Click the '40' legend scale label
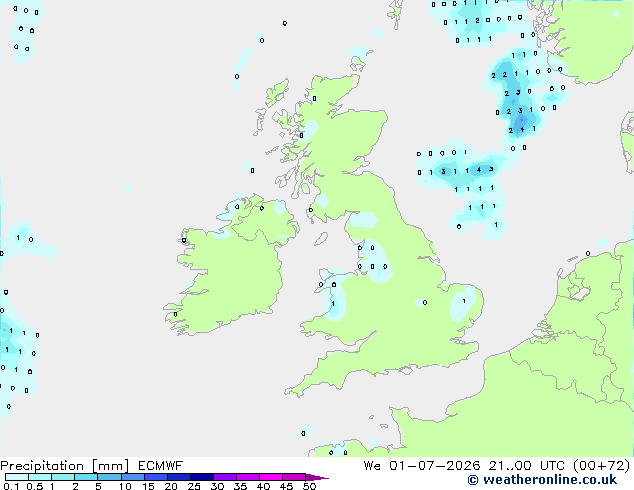 (x=263, y=486)
